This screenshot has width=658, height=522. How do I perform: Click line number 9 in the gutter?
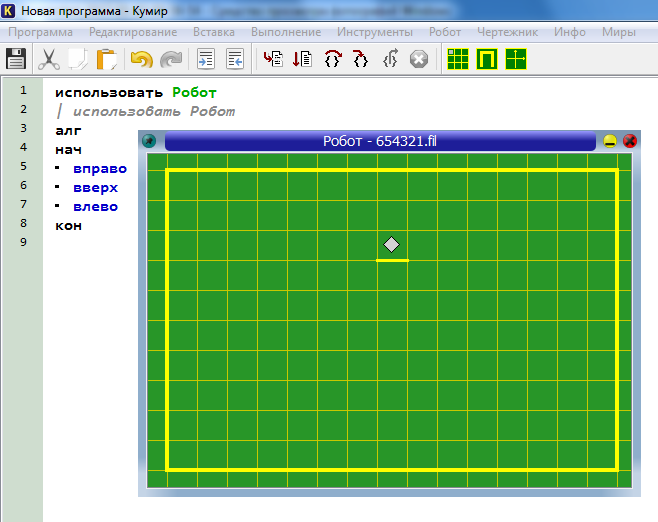click(24, 242)
